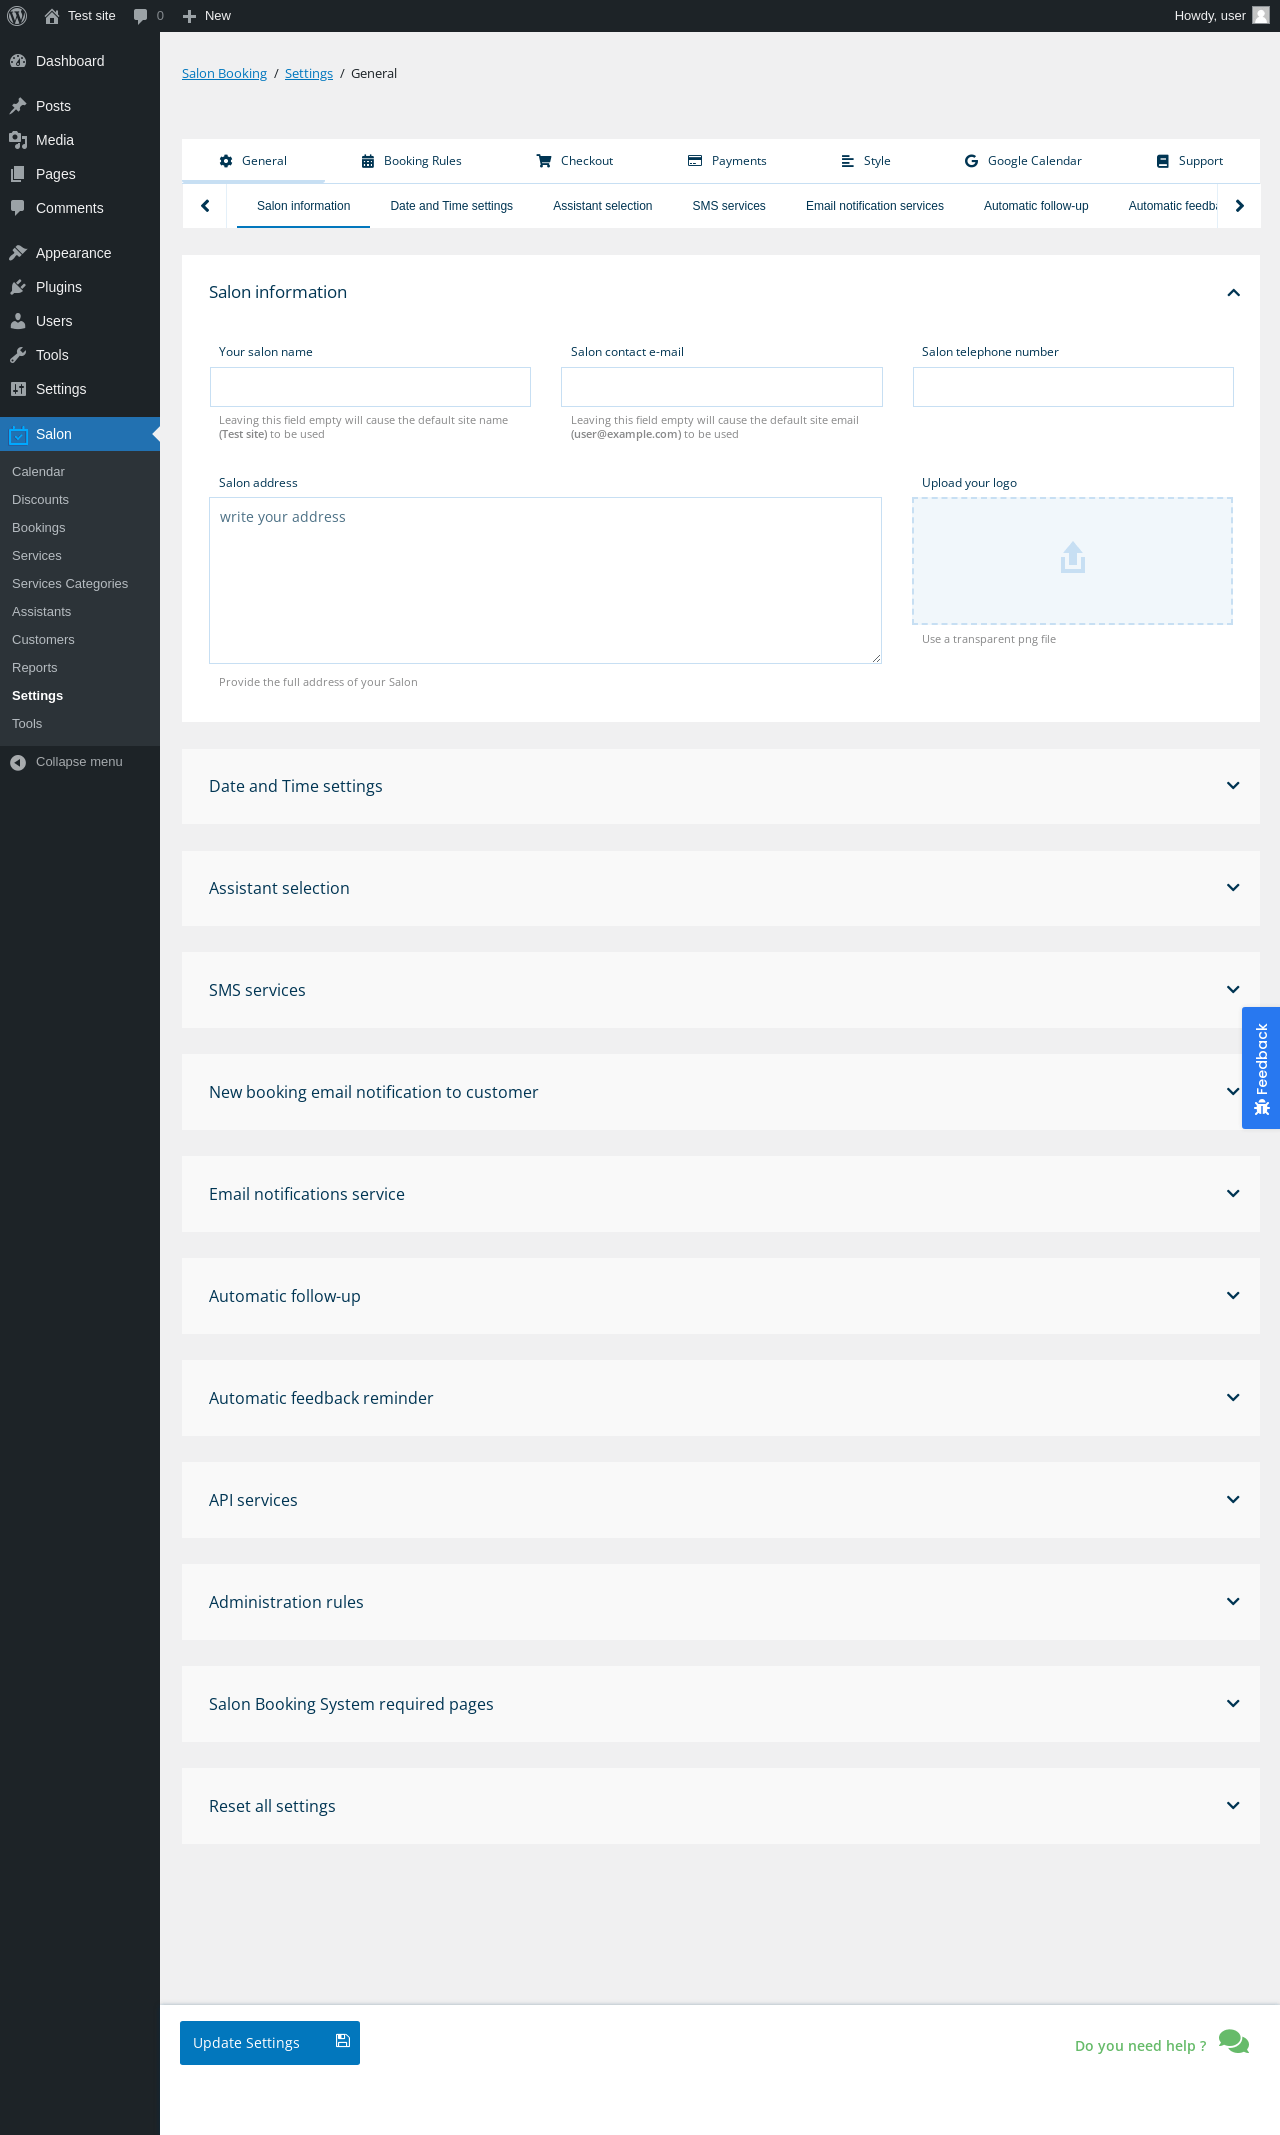Click the Collapse menu arrow icon

[x=18, y=762]
